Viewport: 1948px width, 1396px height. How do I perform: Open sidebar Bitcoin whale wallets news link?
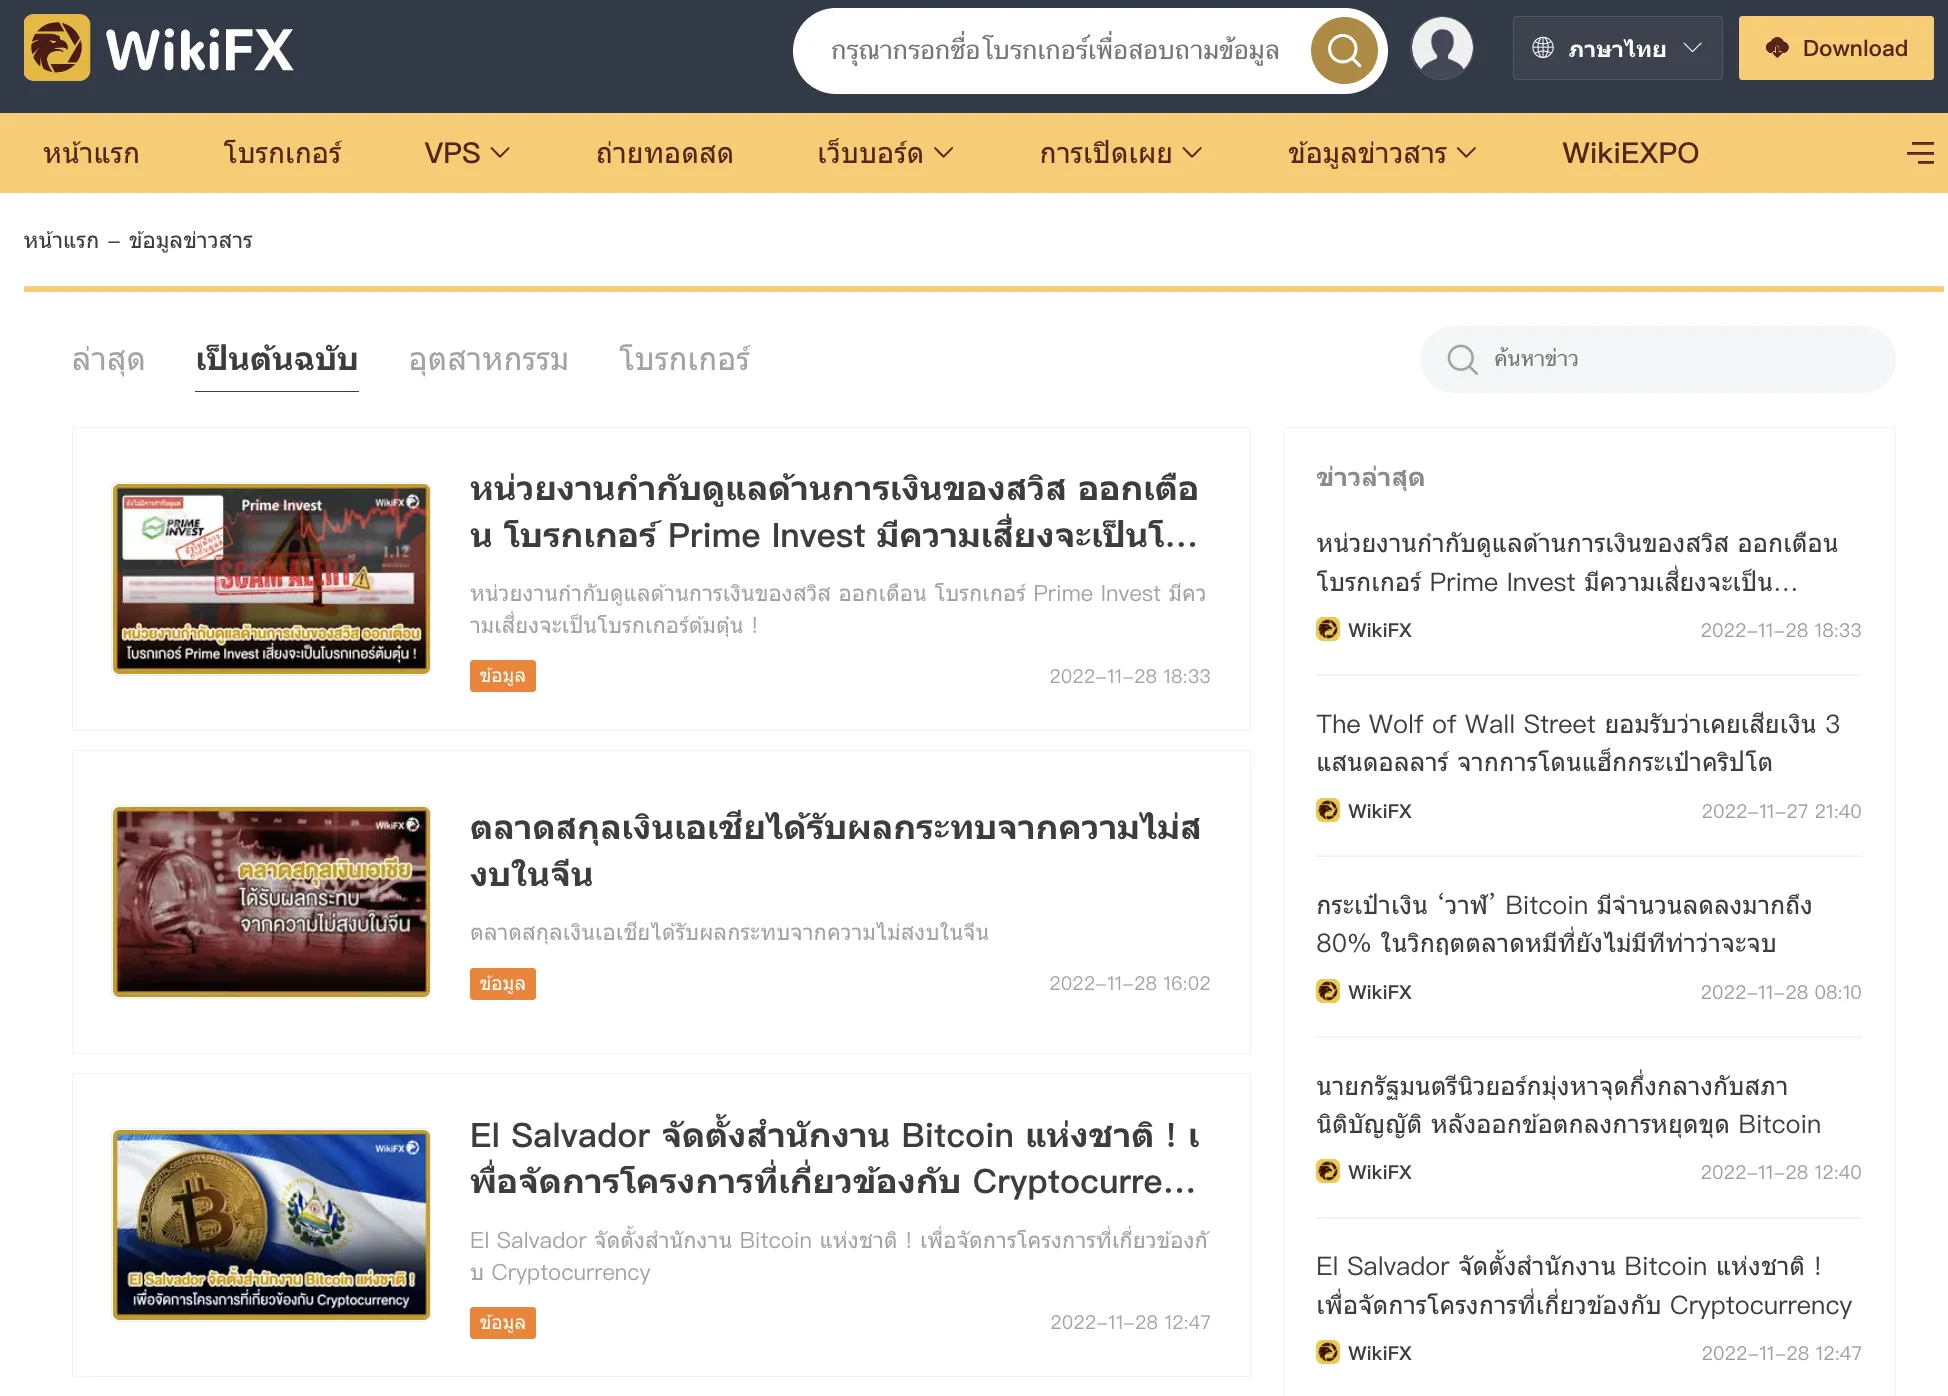click(x=1564, y=924)
